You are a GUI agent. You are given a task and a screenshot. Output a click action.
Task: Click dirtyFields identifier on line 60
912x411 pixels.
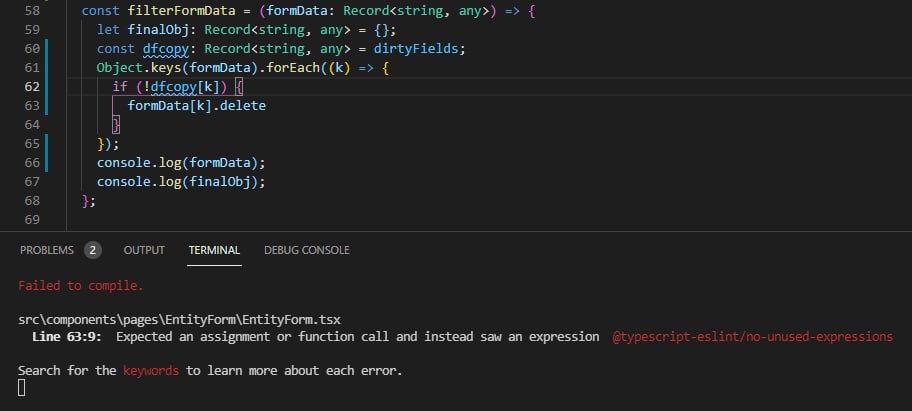coord(416,49)
